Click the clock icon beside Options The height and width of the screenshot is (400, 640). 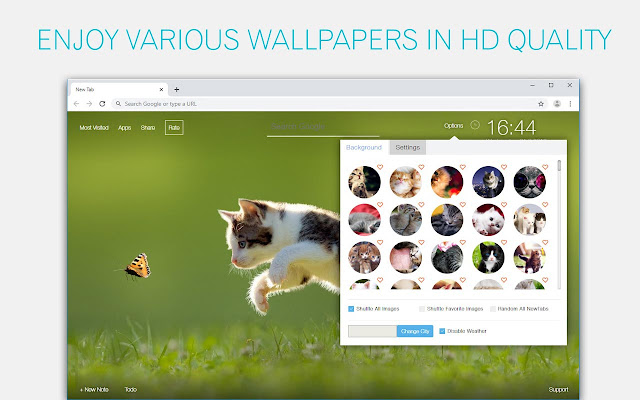475,125
